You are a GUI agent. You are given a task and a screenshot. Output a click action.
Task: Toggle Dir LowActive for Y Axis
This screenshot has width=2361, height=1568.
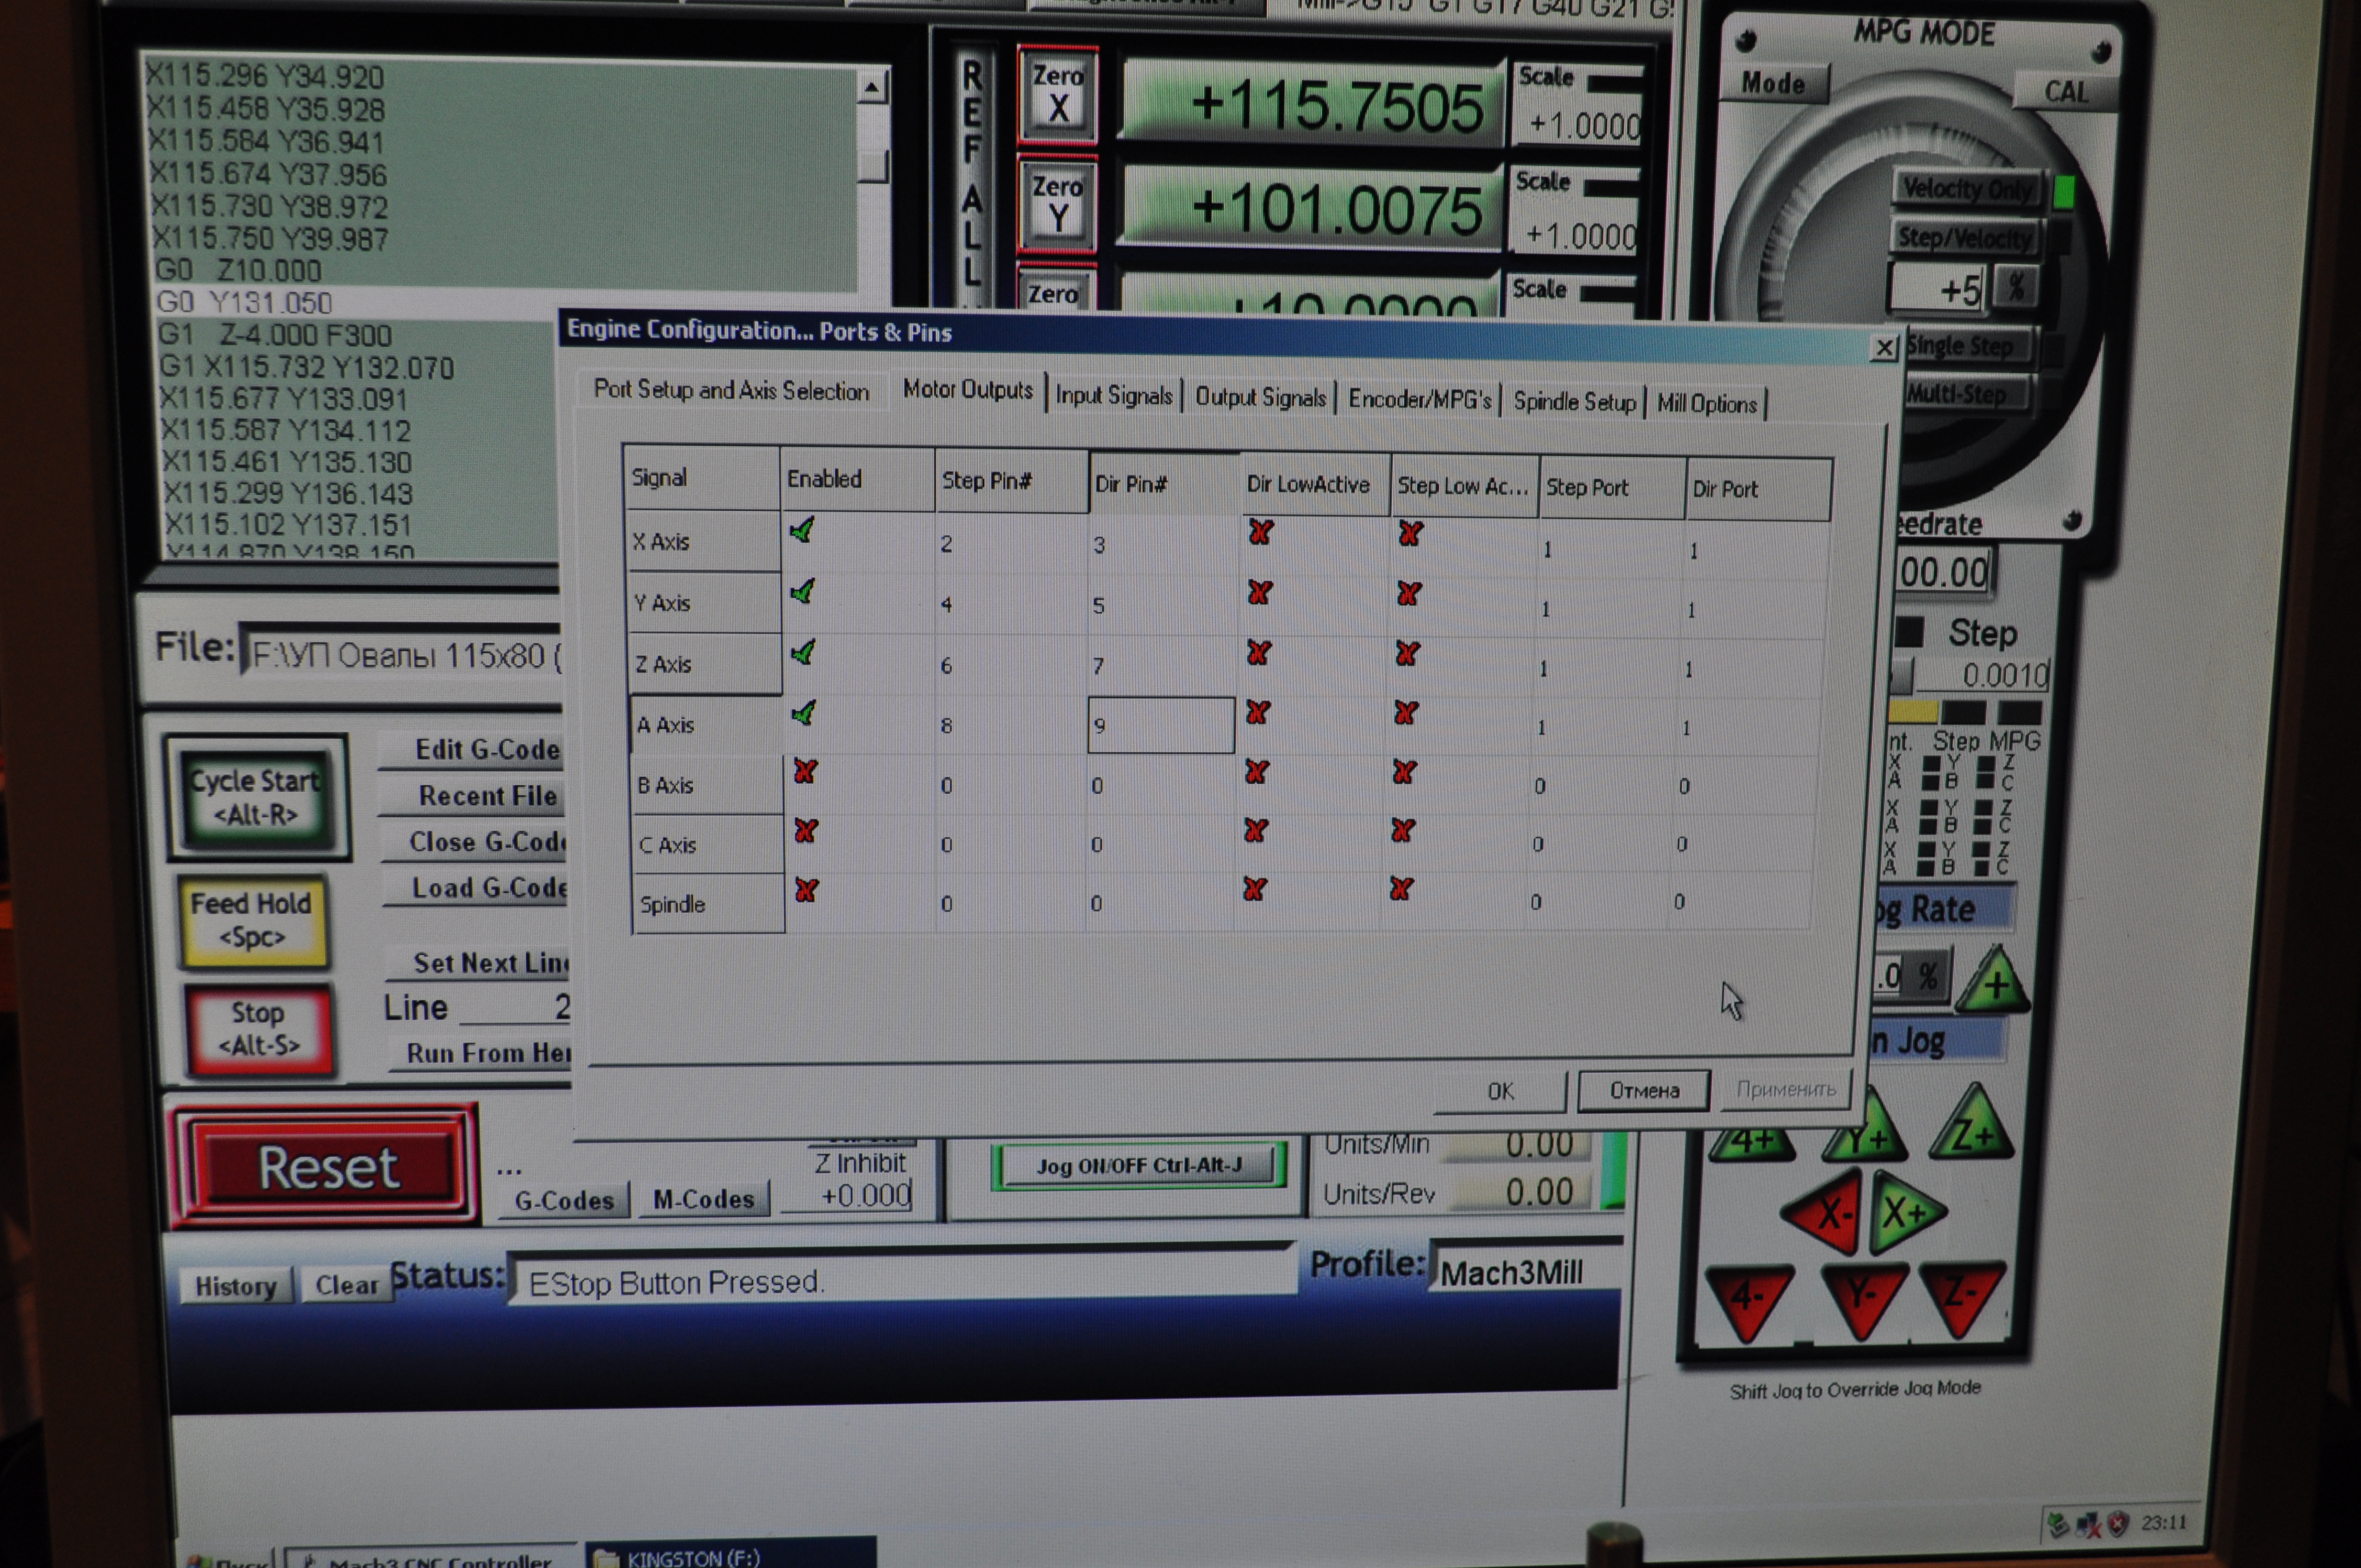click(x=1260, y=593)
